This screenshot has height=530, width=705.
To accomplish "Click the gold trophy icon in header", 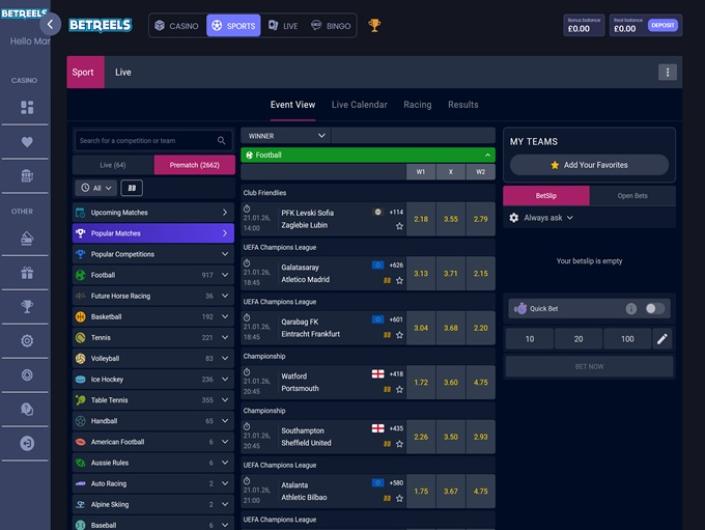I will tap(375, 25).
